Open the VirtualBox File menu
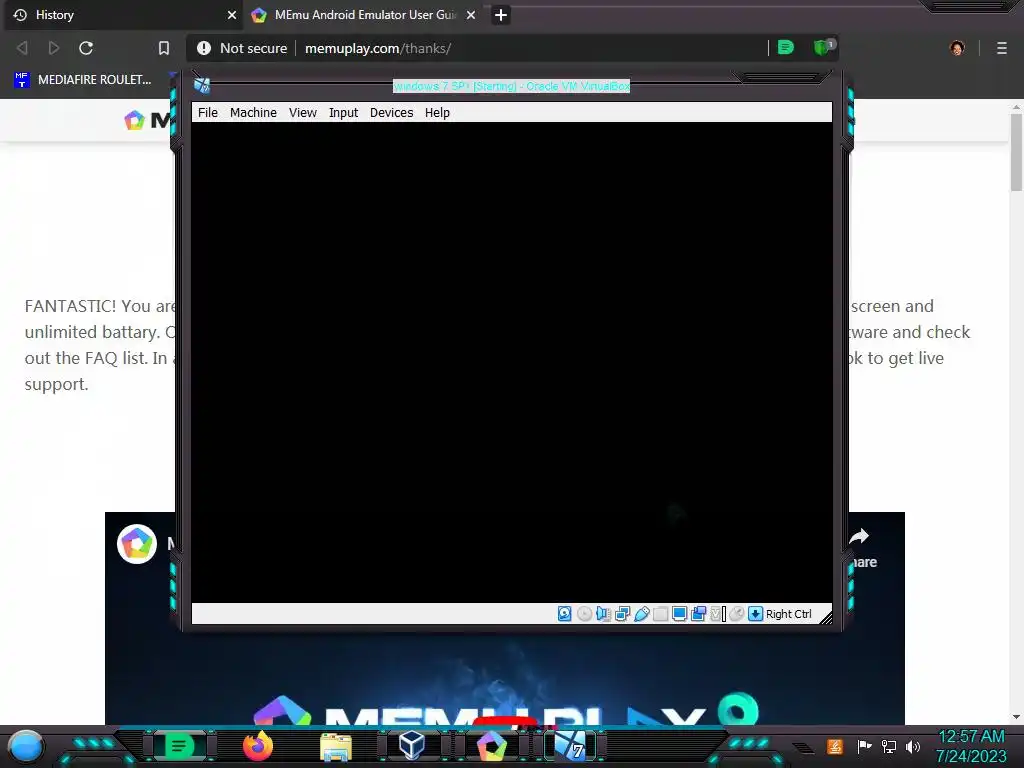Viewport: 1024px width, 768px height. click(x=208, y=112)
